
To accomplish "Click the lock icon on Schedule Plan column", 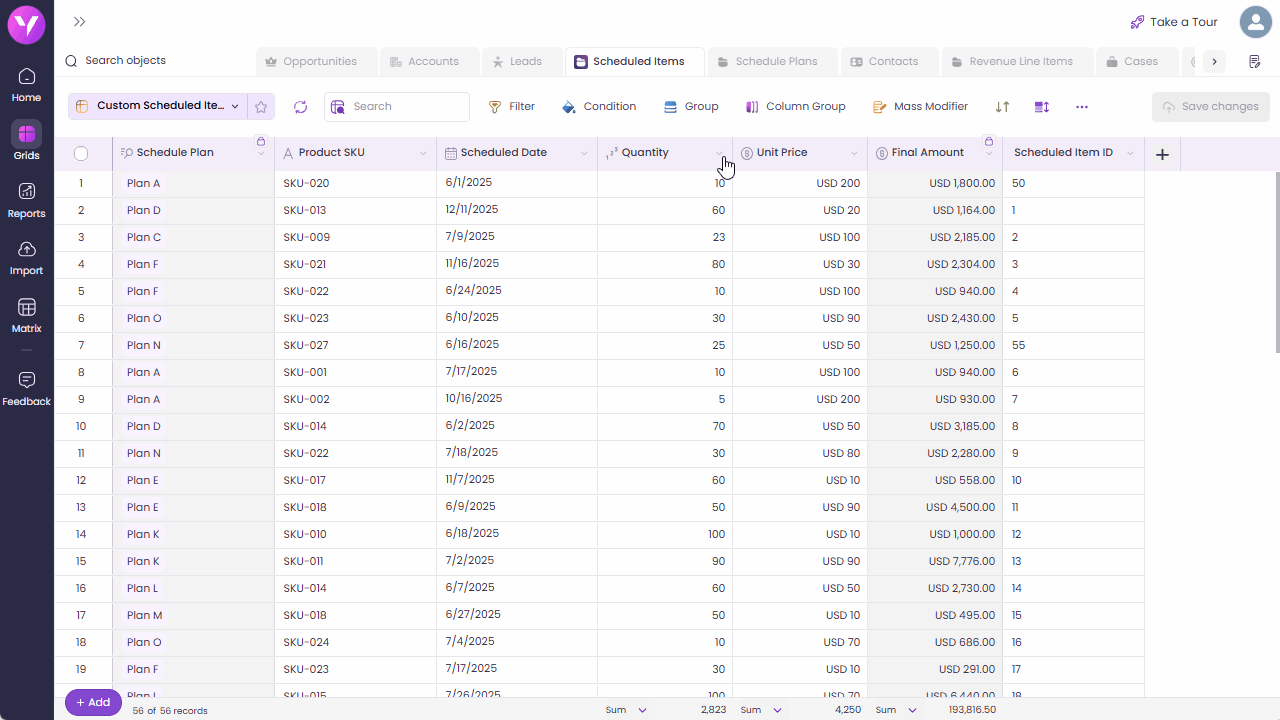I will point(261,141).
